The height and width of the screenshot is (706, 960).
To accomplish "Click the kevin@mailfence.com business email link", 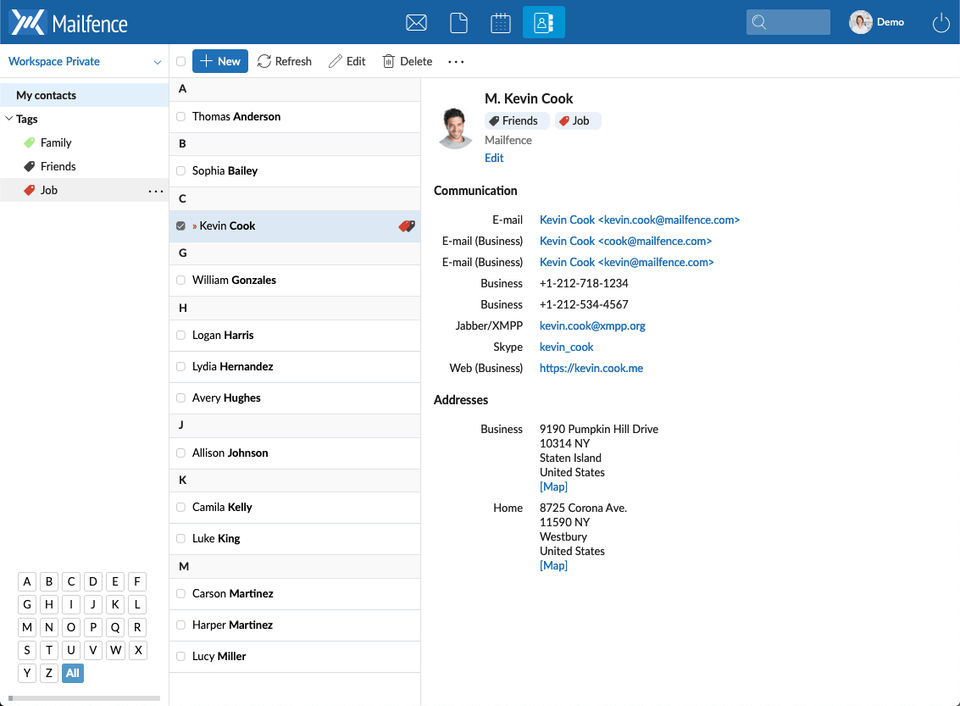I will [x=626, y=262].
